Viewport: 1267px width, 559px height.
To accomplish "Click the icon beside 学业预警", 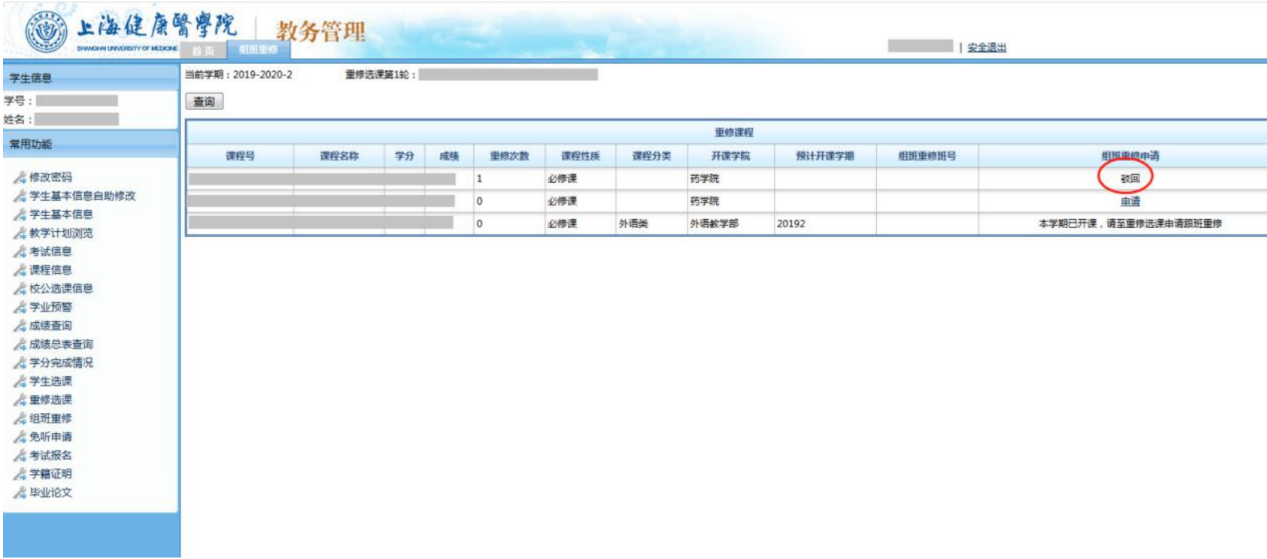I will tap(18, 307).
